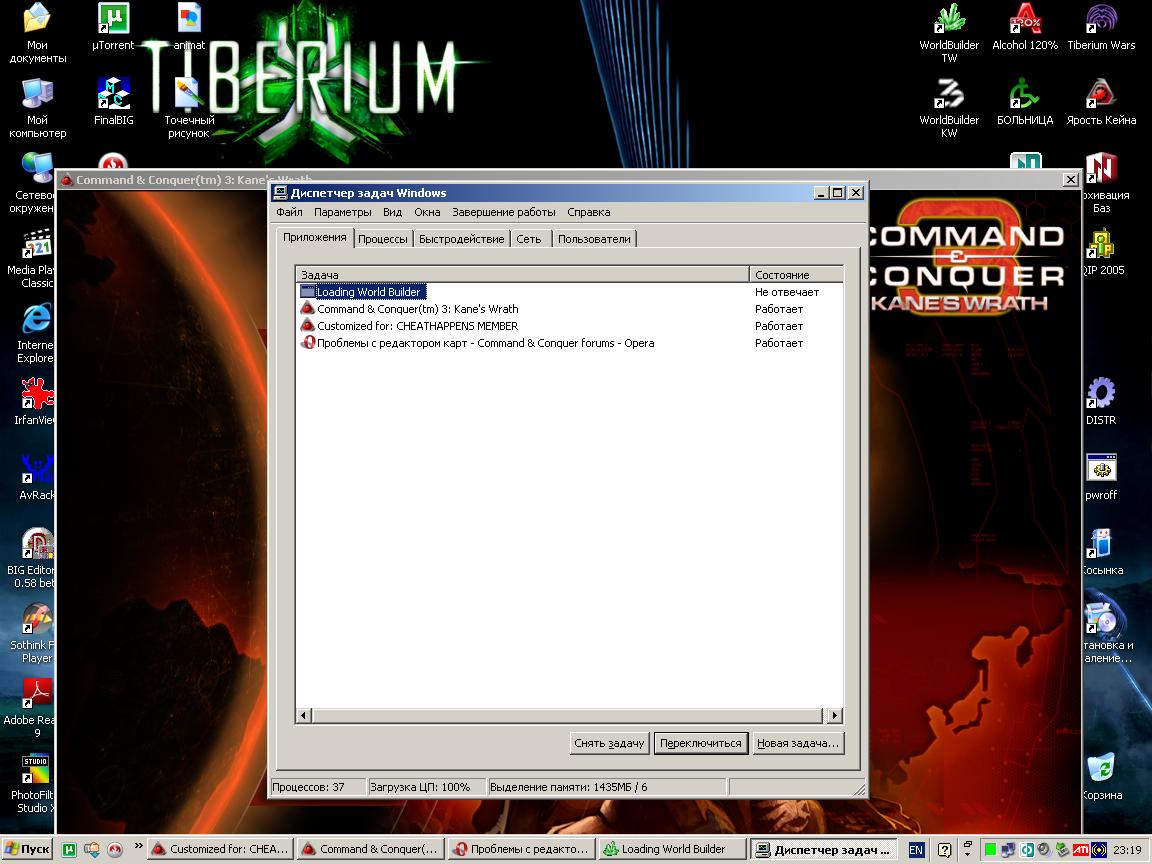Image resolution: width=1152 pixels, height=864 pixels.
Task: Select the CHEATHAPPENS MEMBER task row
Action: tap(569, 325)
